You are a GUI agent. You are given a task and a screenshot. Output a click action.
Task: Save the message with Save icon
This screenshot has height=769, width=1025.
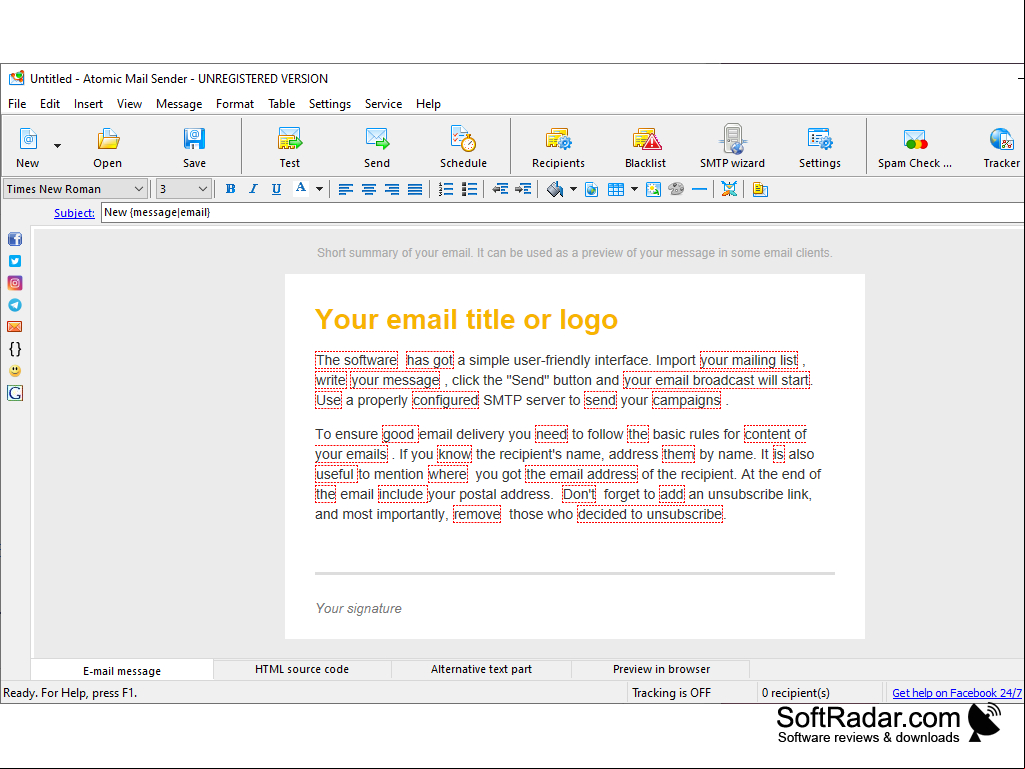pyautogui.click(x=194, y=139)
